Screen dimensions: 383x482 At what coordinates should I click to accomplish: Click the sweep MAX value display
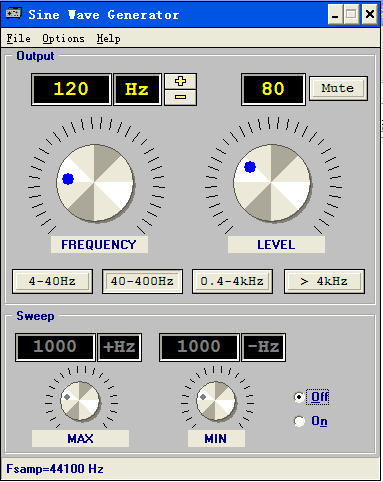tap(55, 347)
